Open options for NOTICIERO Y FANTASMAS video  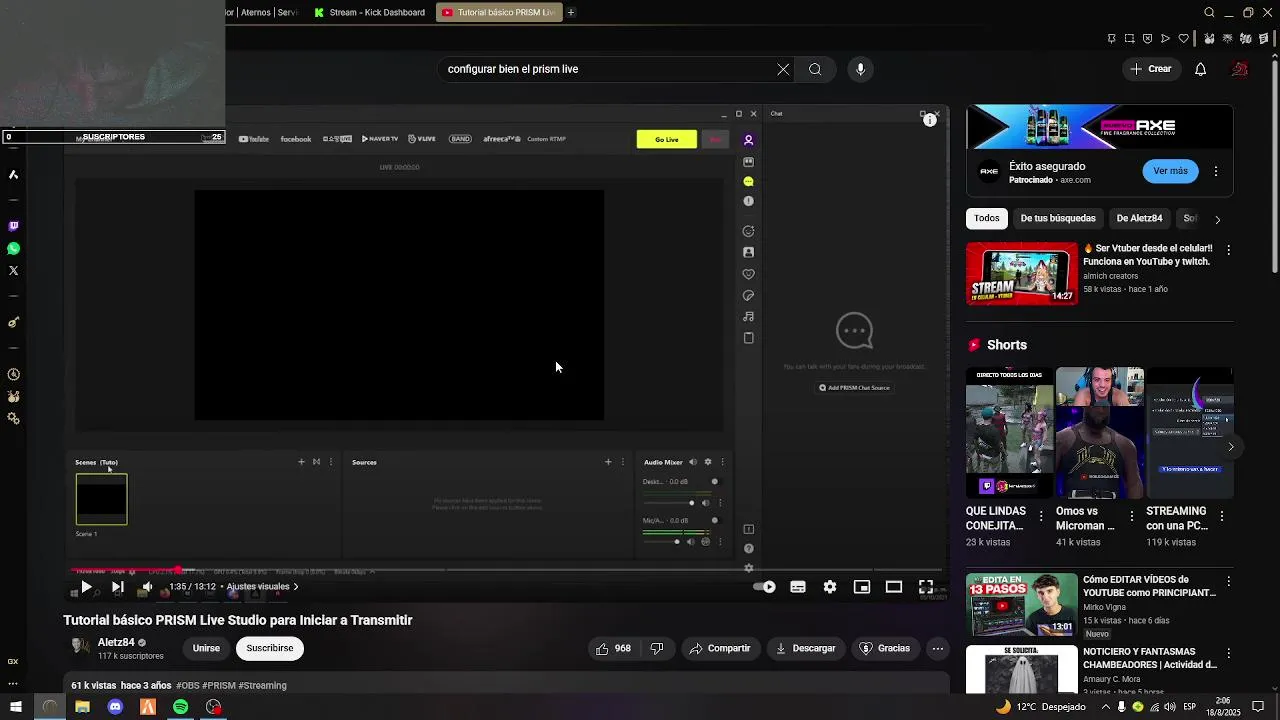[1228, 653]
